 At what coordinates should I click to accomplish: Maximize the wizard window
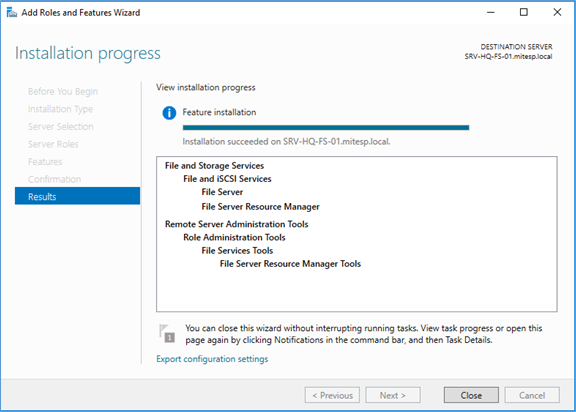coord(524,12)
